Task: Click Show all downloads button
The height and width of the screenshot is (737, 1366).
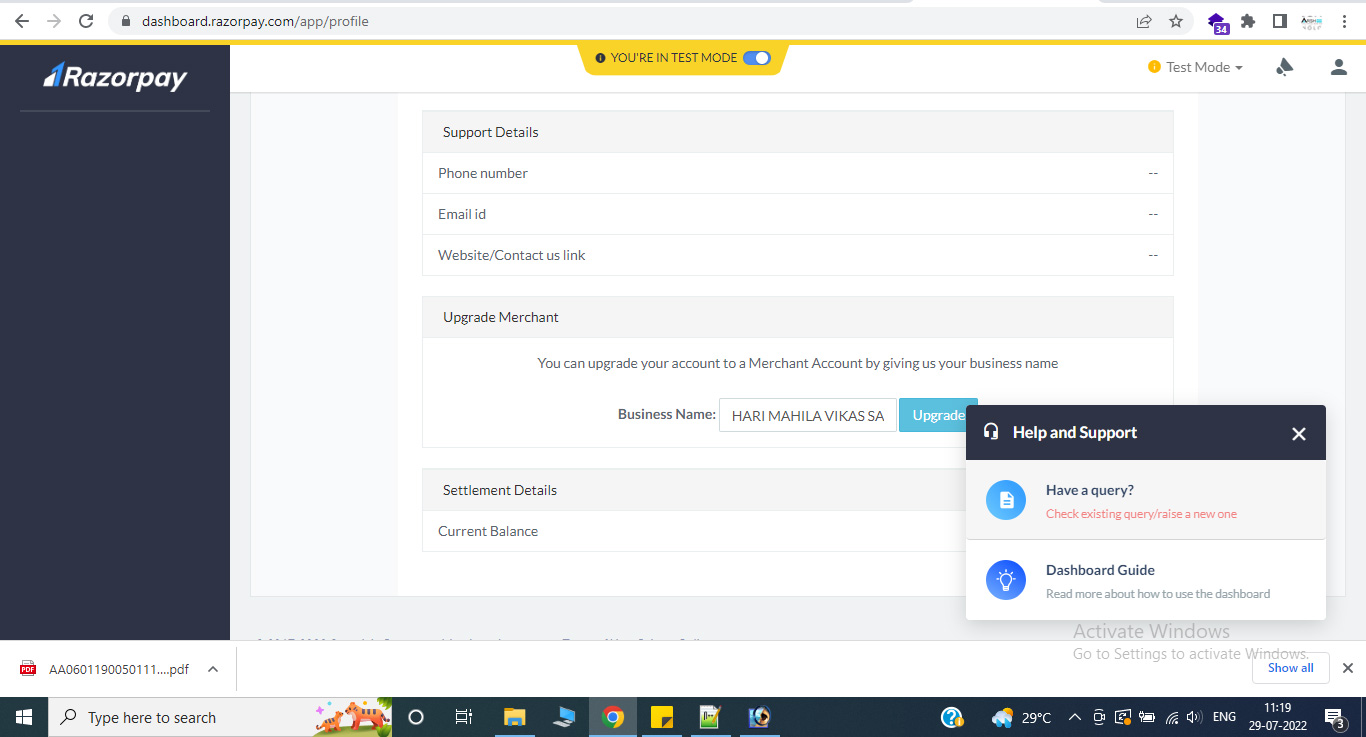Action: point(1290,668)
